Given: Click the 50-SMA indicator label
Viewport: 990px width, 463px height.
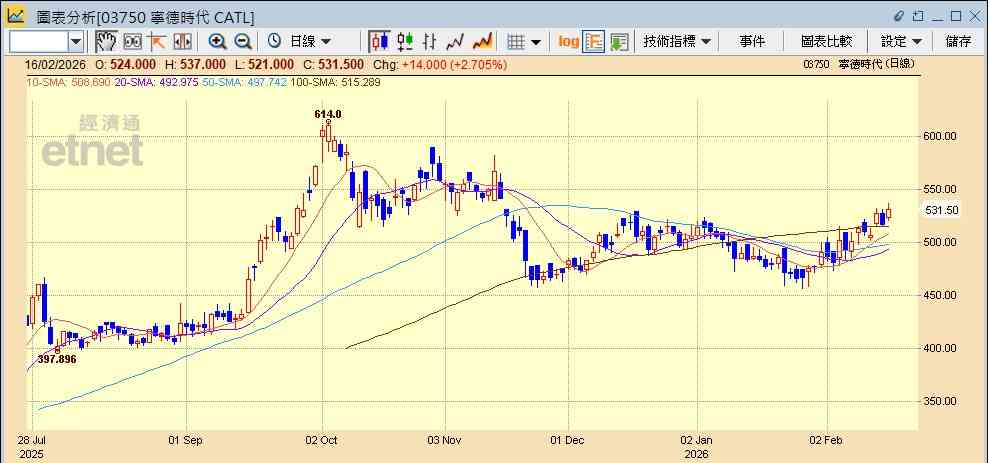Looking at the screenshot, I should point(244,82).
